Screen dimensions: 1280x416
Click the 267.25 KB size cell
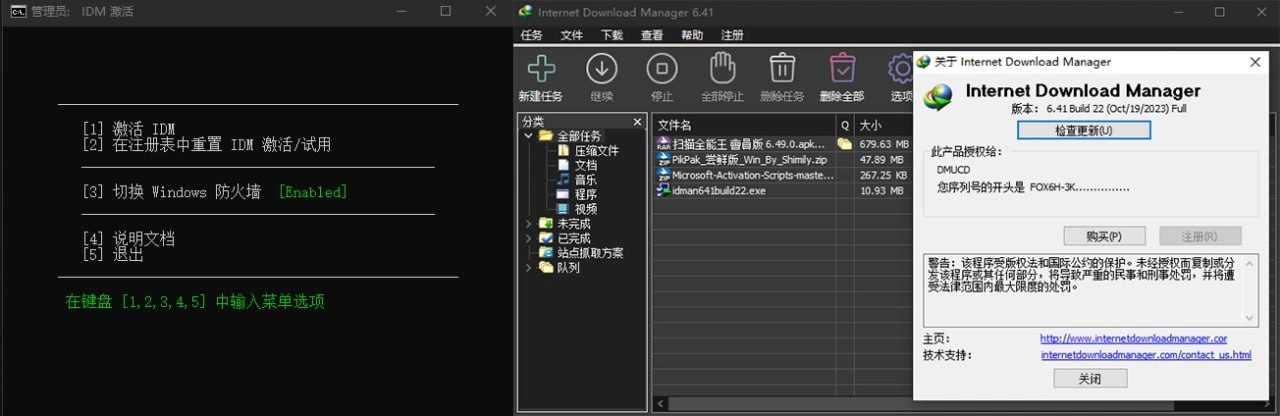[x=882, y=174]
